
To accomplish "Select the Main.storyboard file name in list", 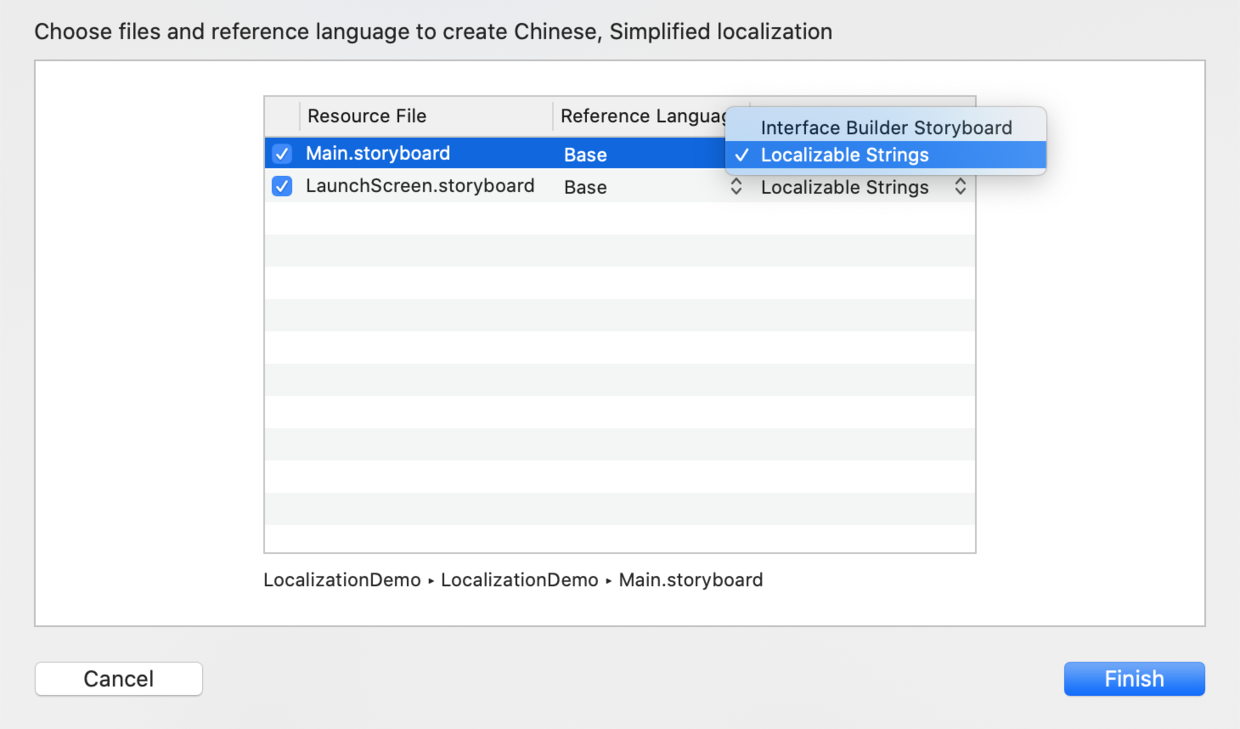I will click(378, 154).
